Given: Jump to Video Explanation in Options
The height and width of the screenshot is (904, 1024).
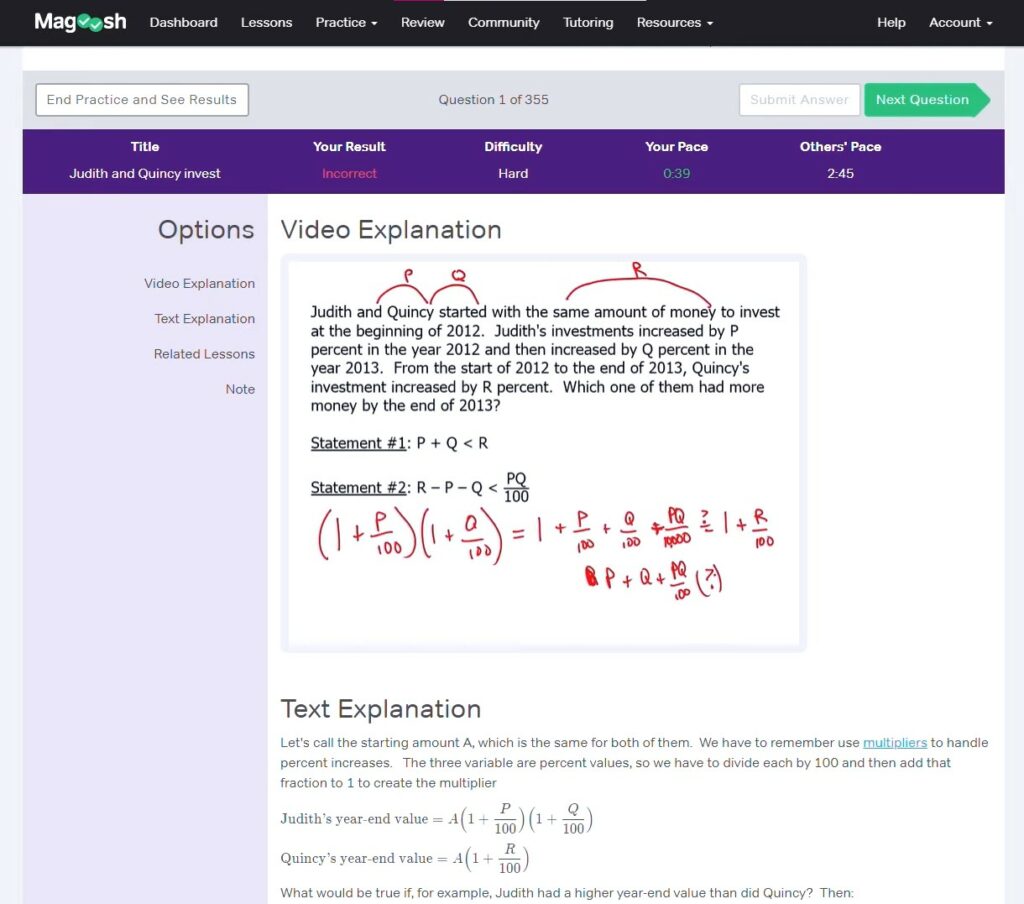Looking at the screenshot, I should click(x=199, y=284).
